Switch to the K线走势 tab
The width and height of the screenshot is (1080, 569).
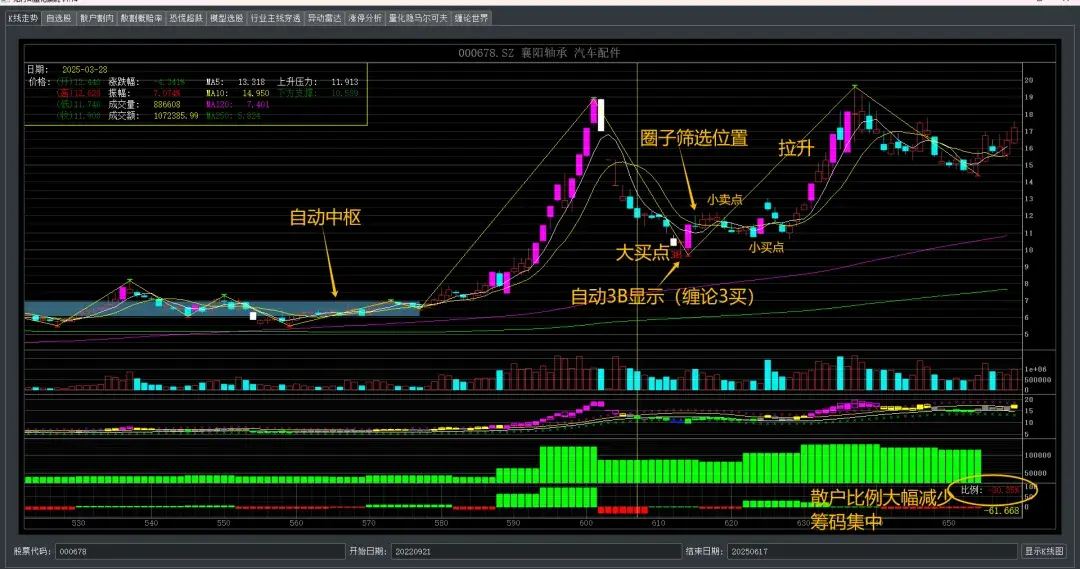[x=23, y=18]
